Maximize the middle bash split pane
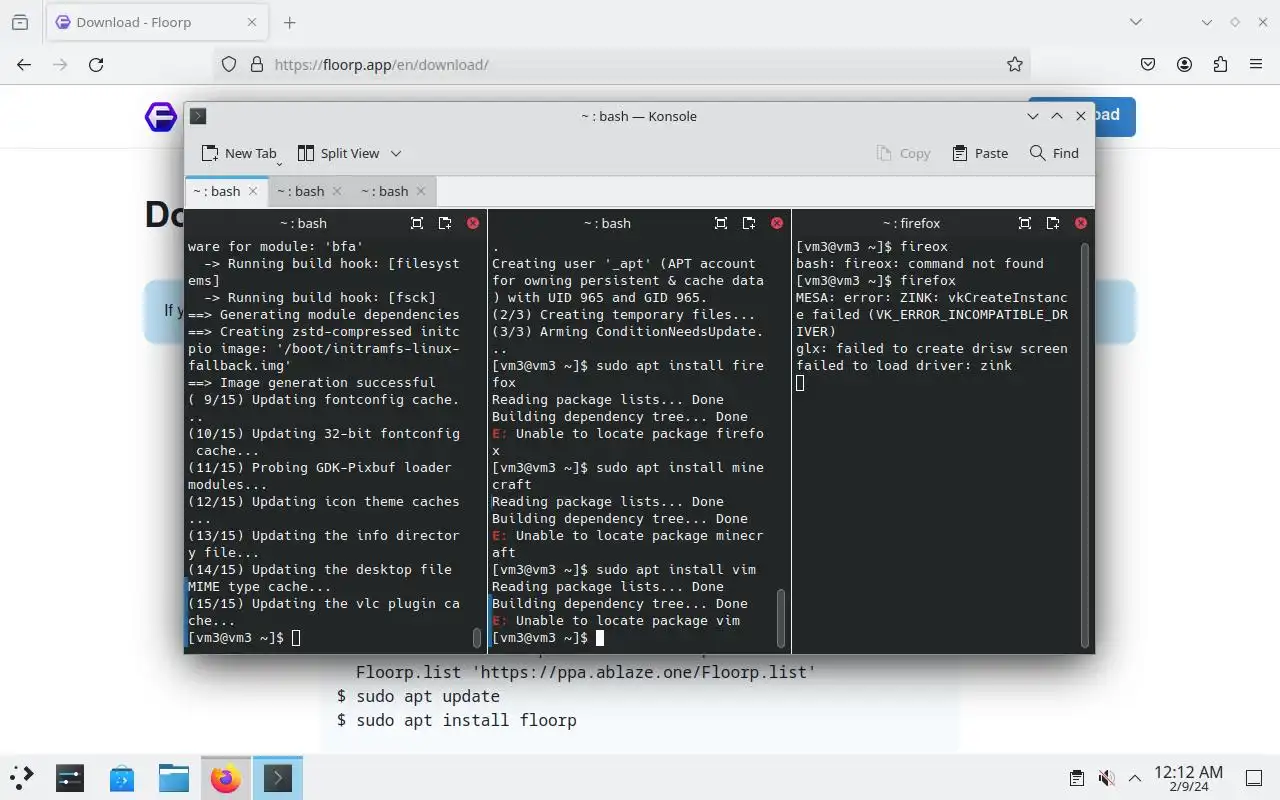 tap(721, 223)
